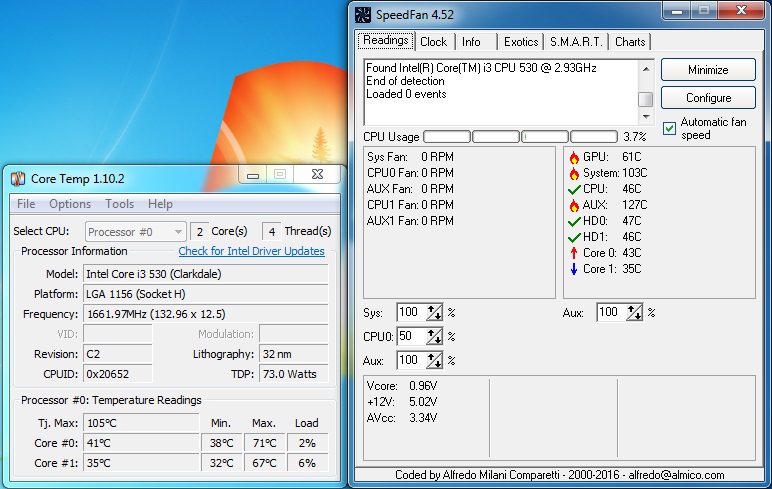Click the Loaded 0 events log line

coord(406,94)
